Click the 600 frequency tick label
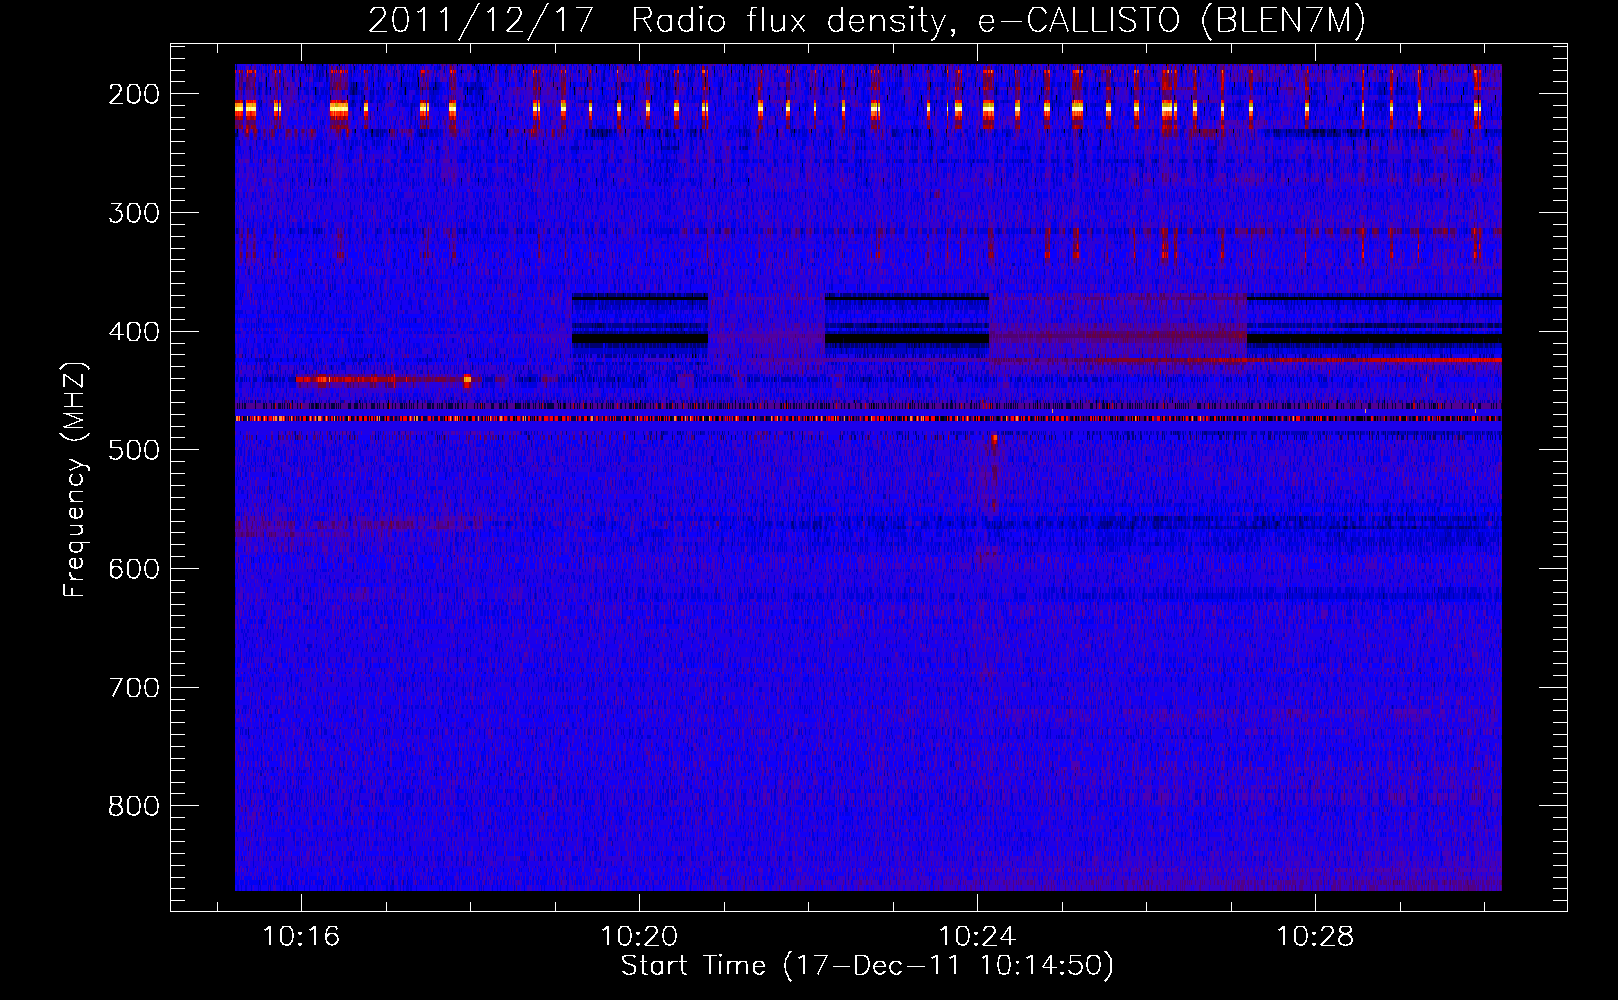Screen dimensions: 1618x1000 [133, 569]
